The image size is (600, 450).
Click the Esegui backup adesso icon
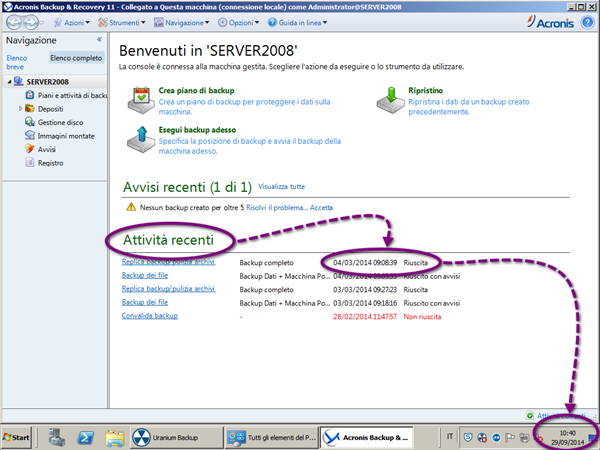(141, 139)
